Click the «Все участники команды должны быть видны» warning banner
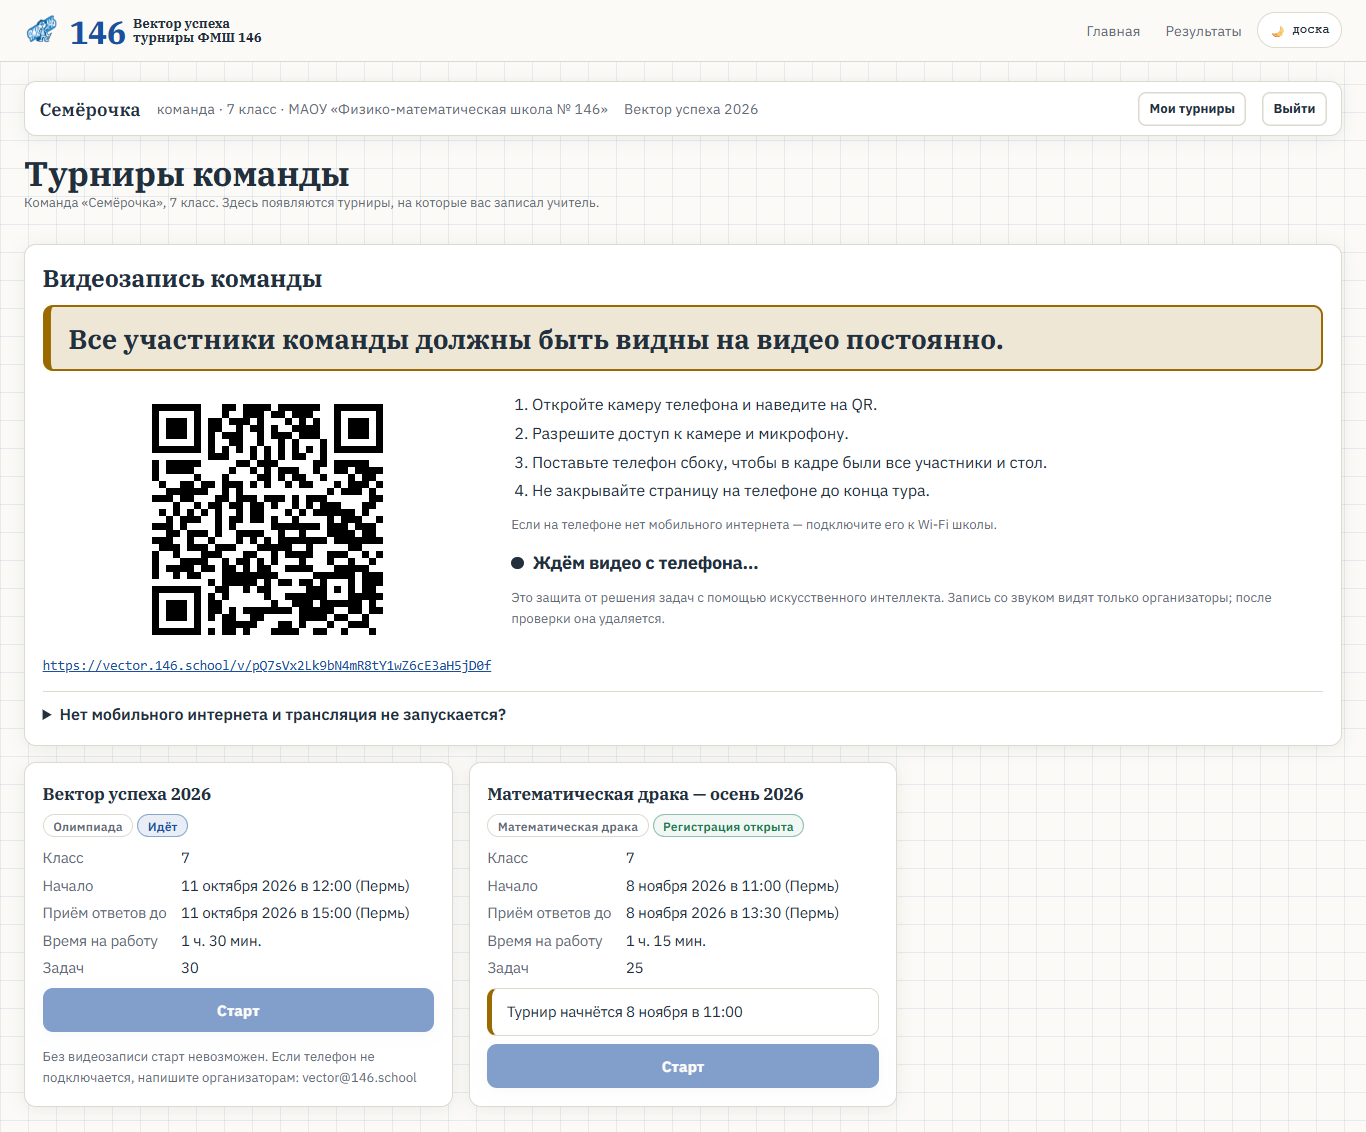This screenshot has width=1366, height=1132. (x=683, y=338)
